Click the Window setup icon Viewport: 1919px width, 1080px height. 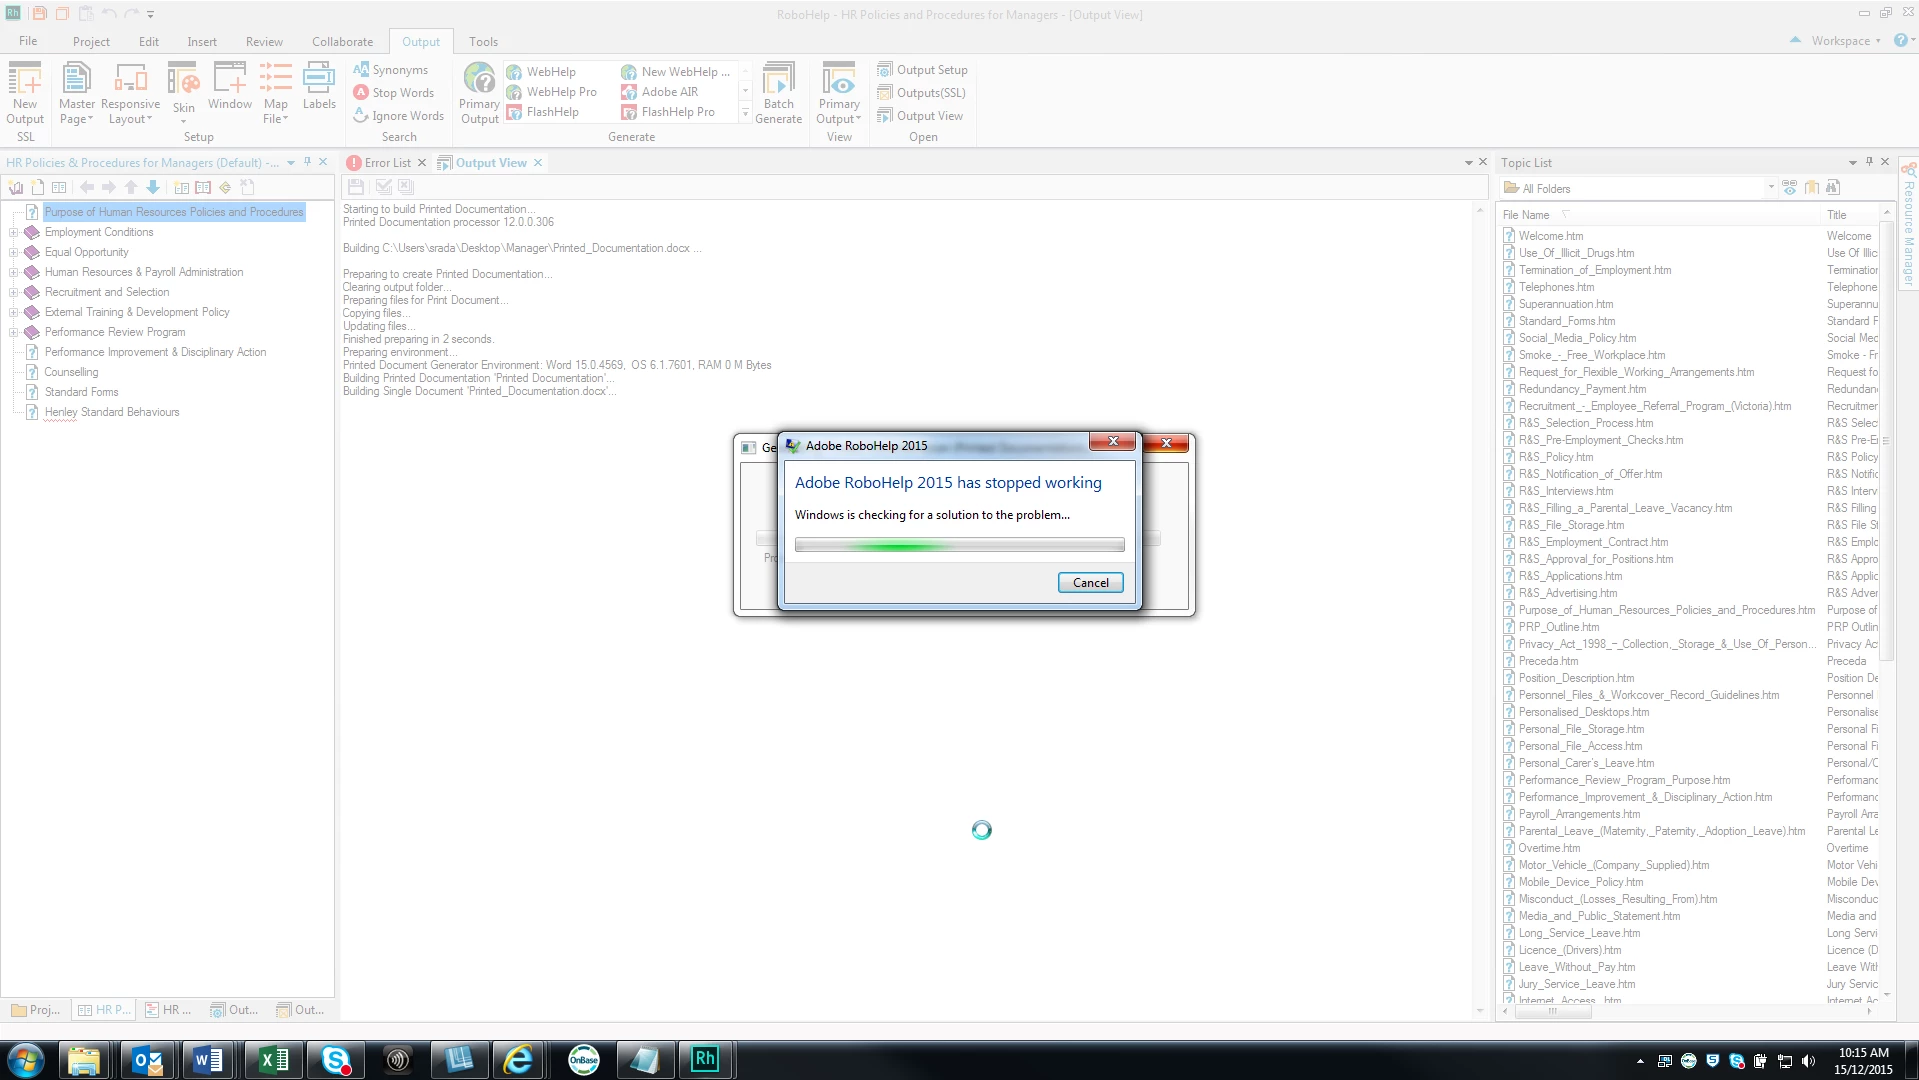pyautogui.click(x=230, y=86)
